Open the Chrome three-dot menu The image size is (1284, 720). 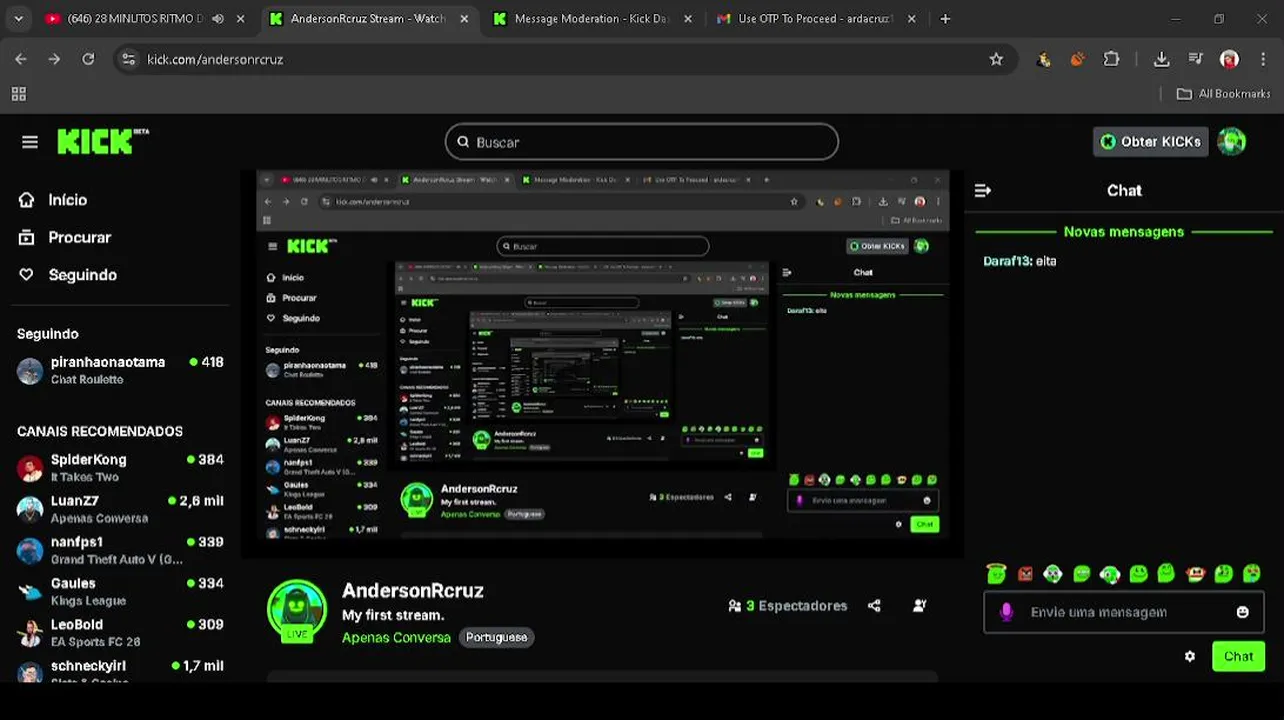click(1262, 59)
